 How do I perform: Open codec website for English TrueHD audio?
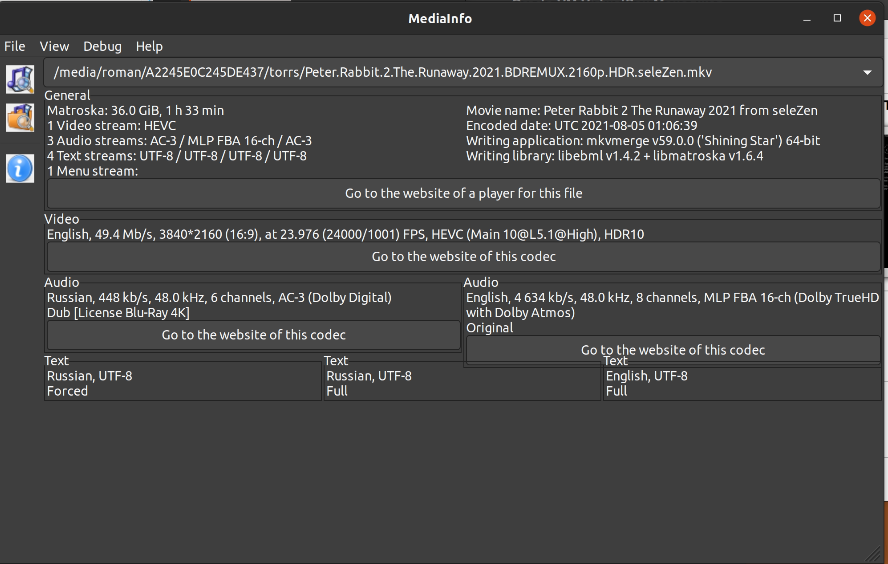672,350
